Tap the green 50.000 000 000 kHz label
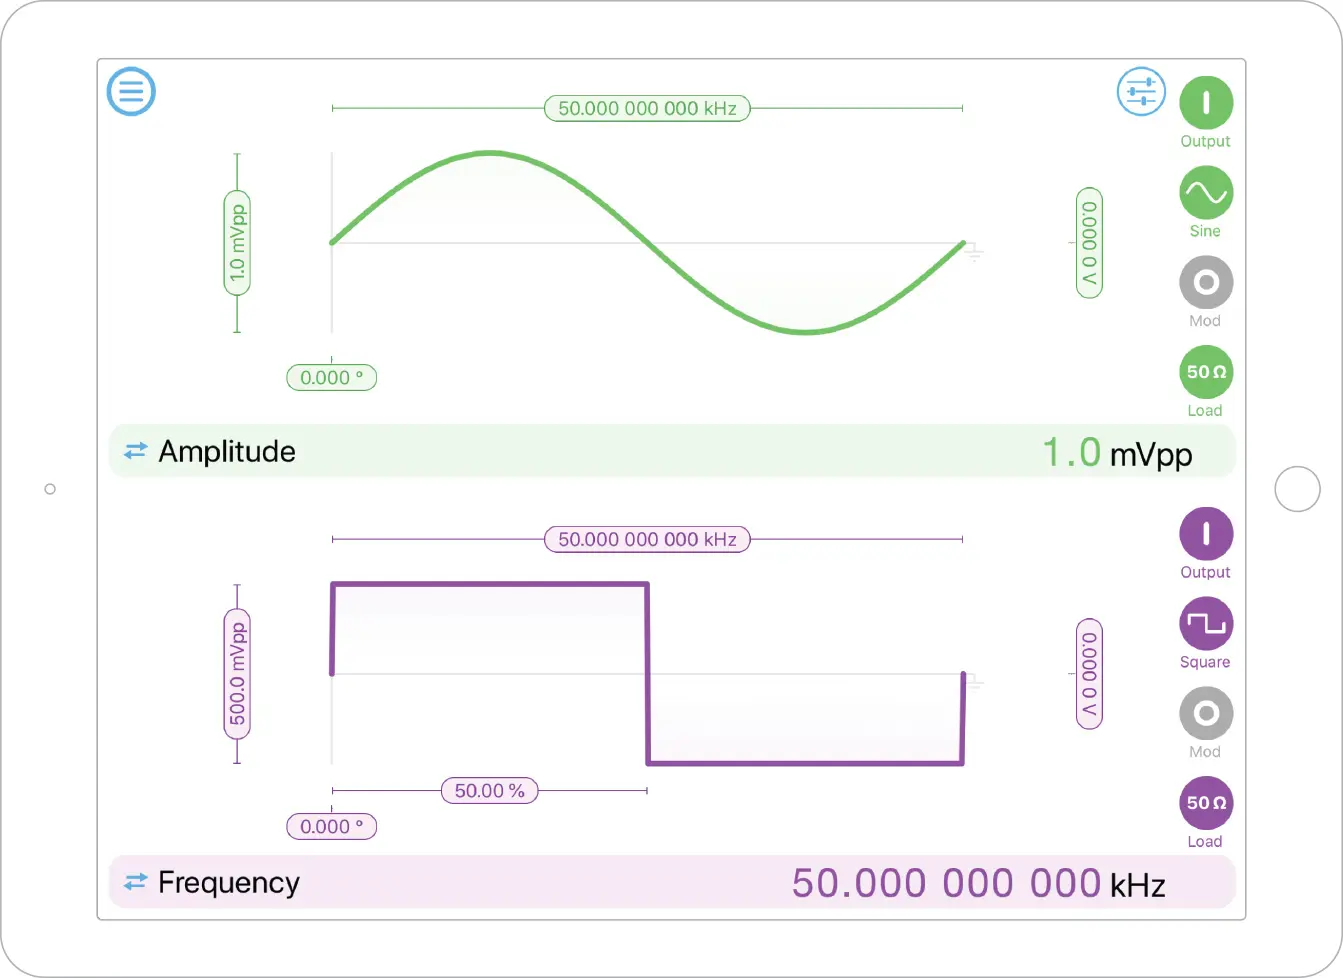 click(647, 108)
